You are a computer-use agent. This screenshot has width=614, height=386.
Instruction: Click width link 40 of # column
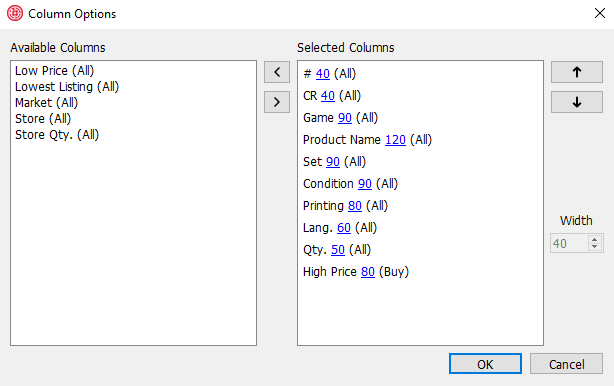(323, 74)
